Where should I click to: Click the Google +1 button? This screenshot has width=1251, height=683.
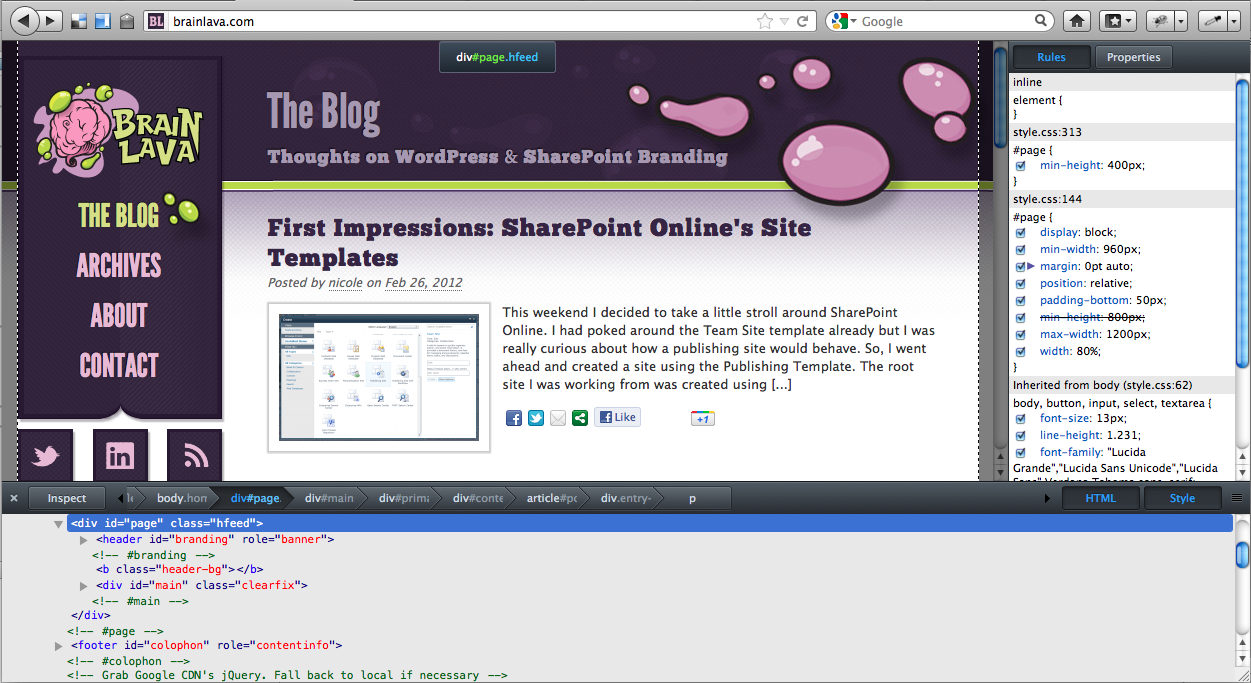click(702, 418)
